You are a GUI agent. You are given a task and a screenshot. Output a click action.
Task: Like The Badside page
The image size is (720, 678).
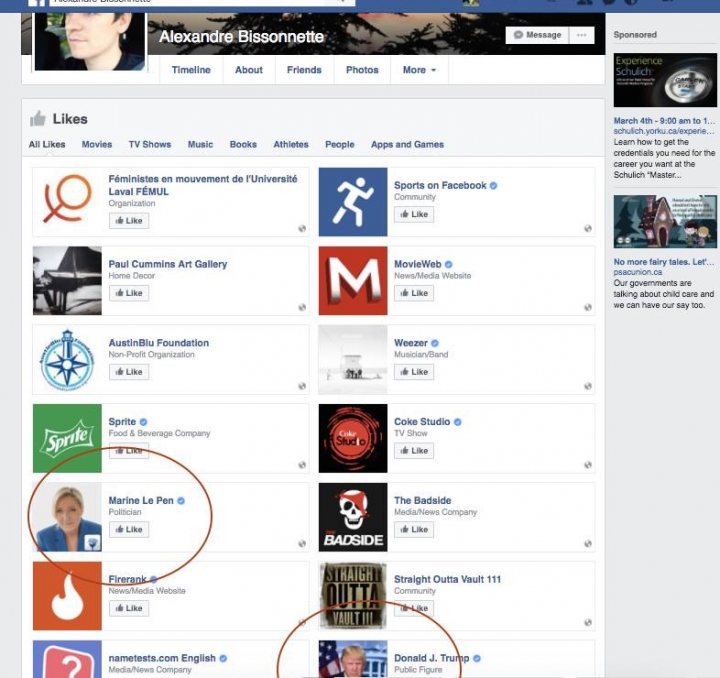(x=414, y=529)
